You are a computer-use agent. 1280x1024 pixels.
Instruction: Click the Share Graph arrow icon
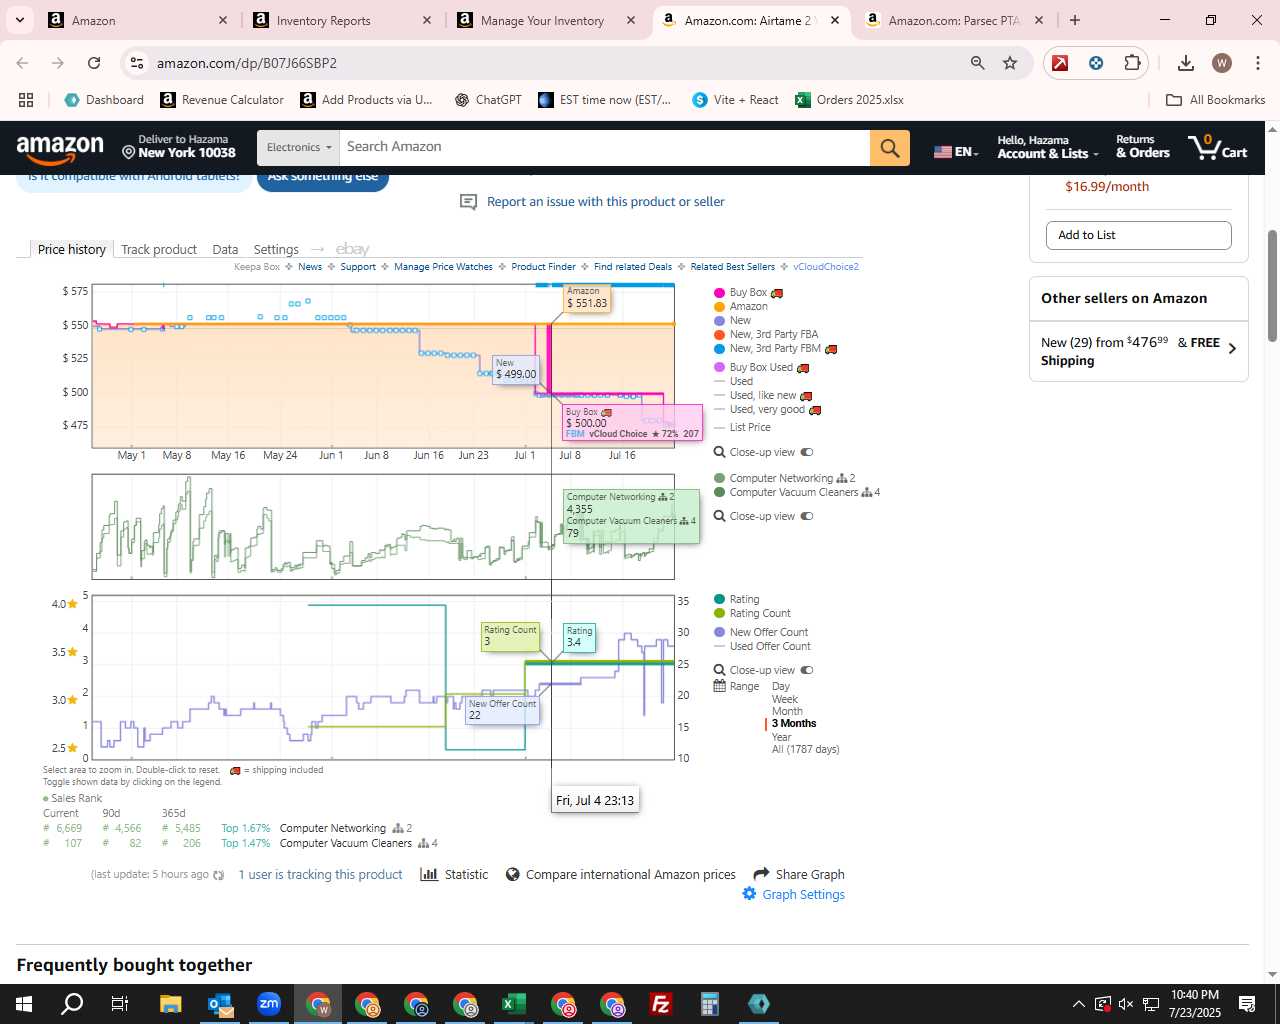tap(761, 873)
